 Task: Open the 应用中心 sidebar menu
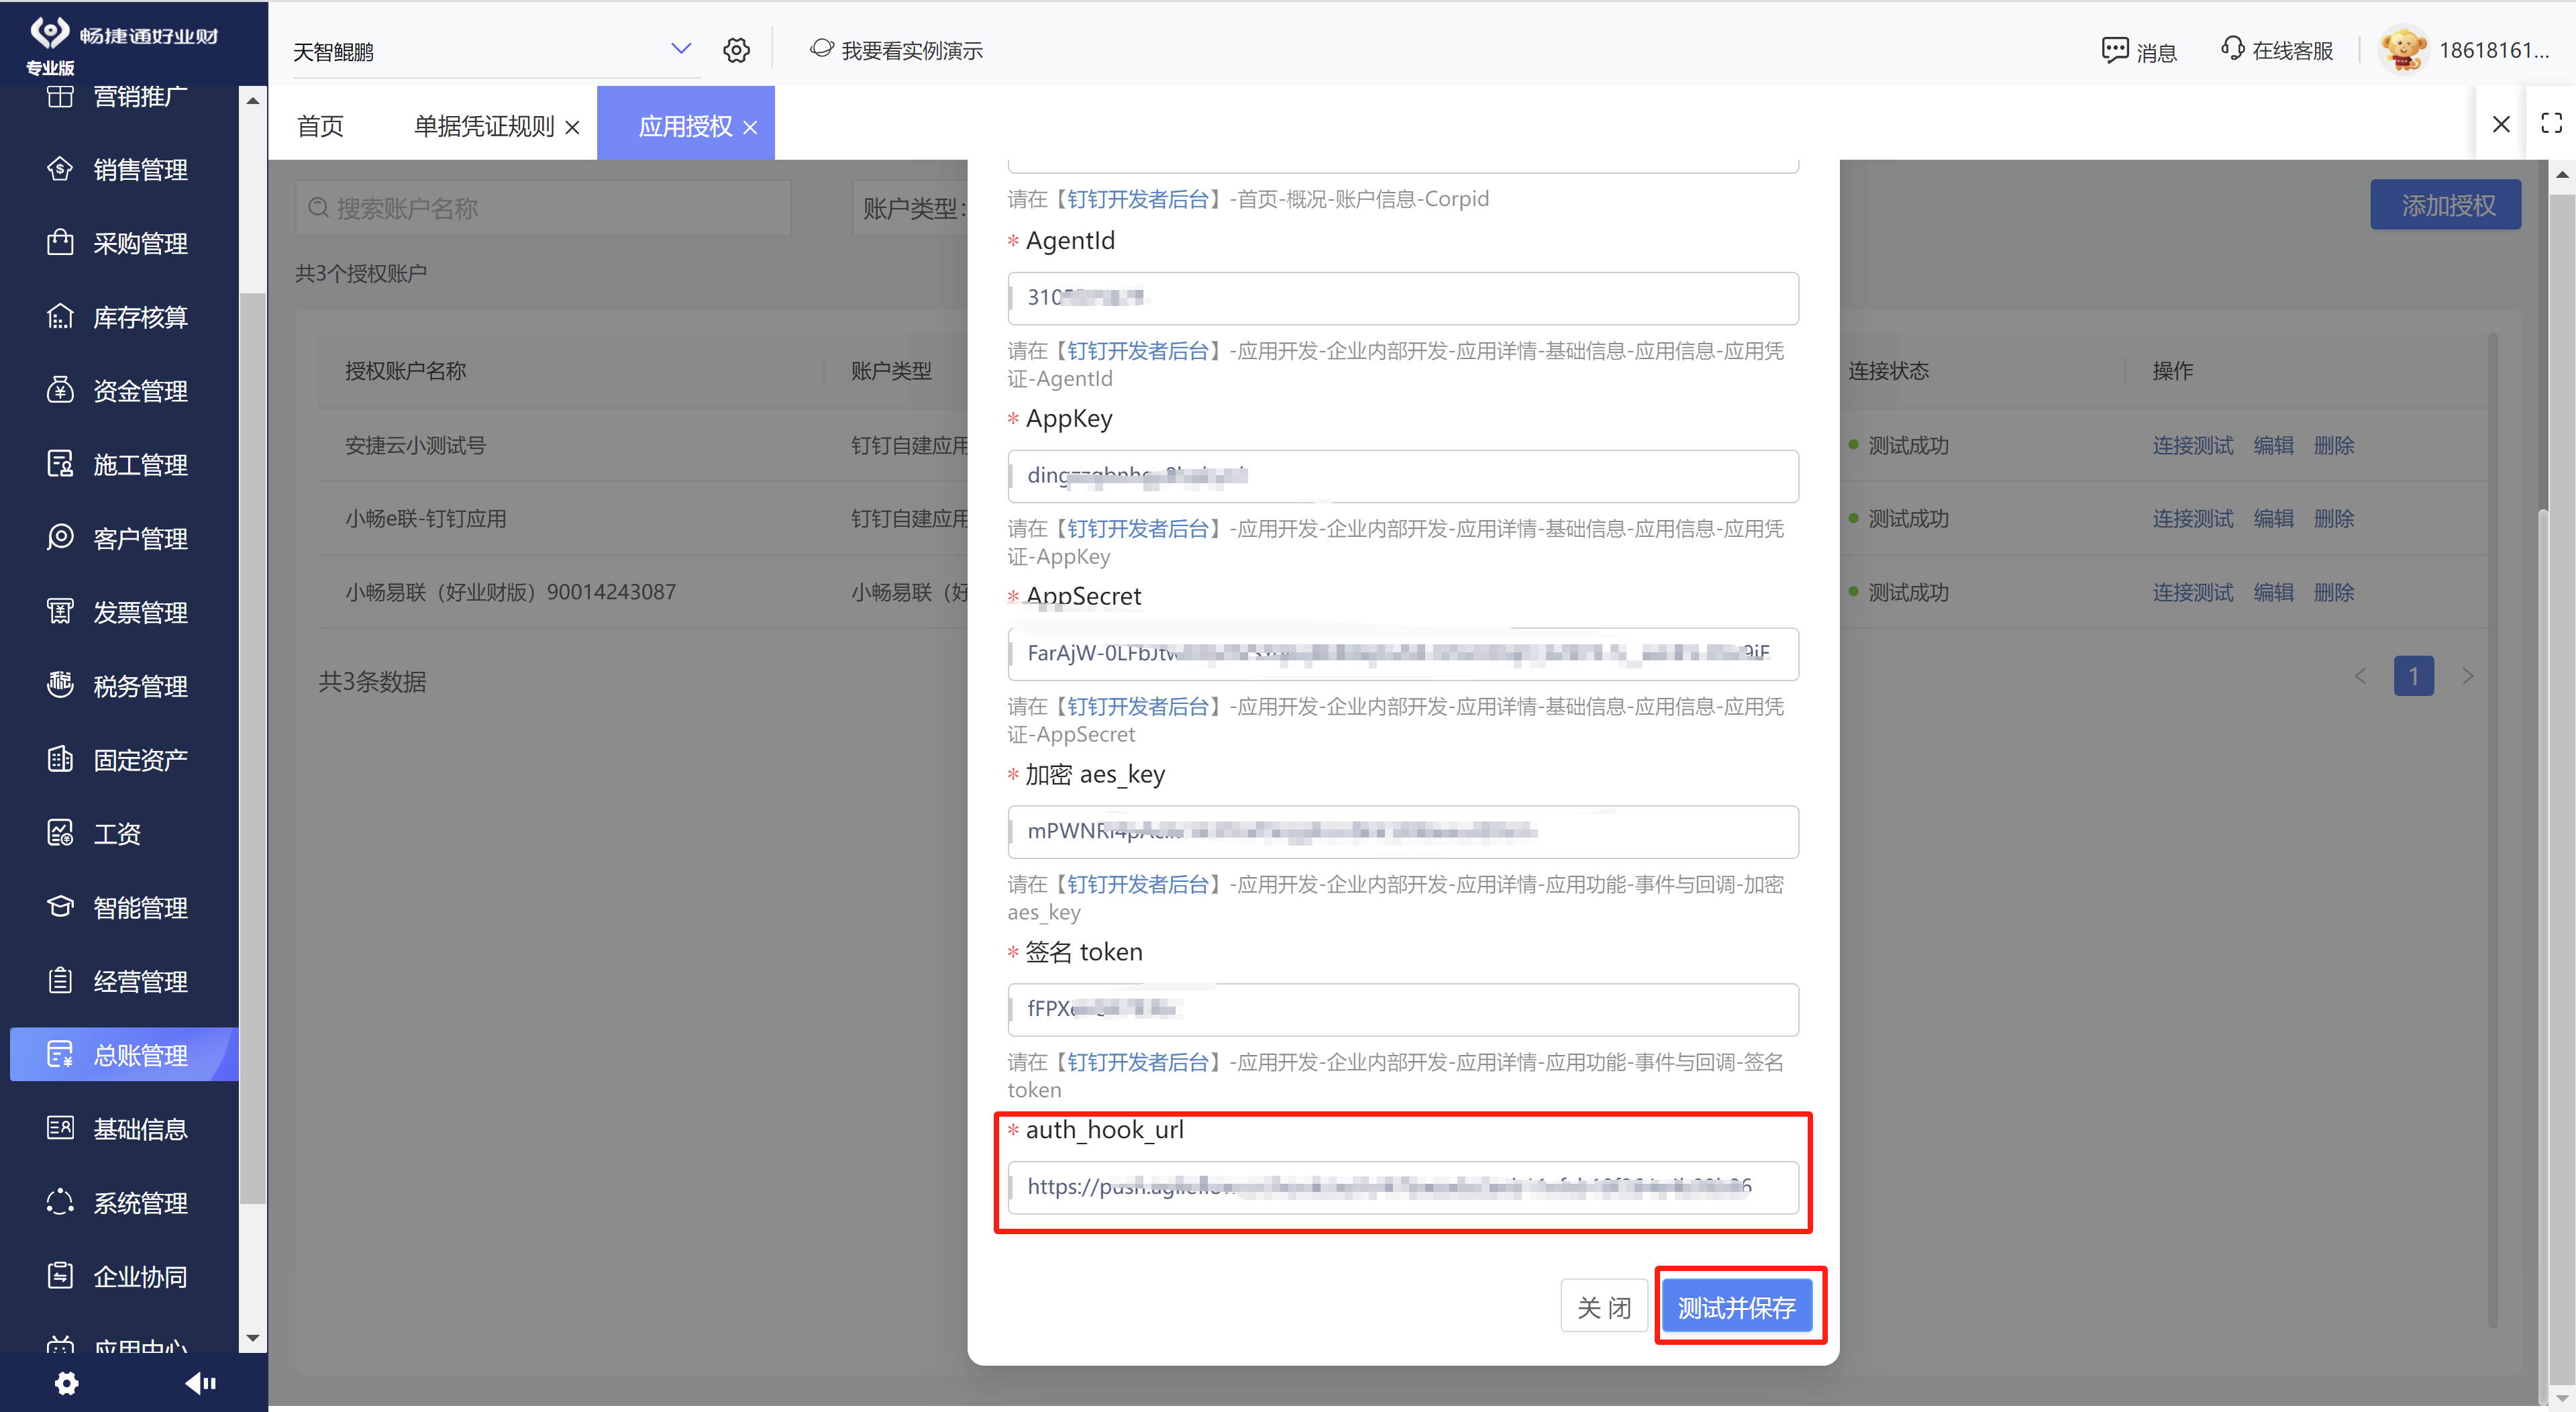(x=140, y=1346)
